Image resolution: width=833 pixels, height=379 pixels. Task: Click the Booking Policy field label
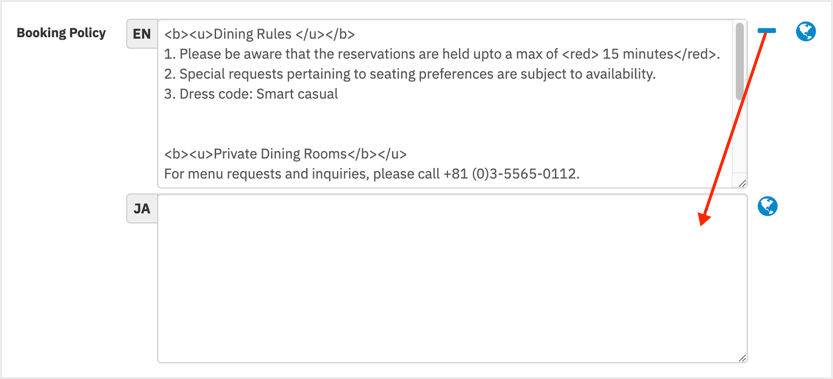click(x=61, y=33)
